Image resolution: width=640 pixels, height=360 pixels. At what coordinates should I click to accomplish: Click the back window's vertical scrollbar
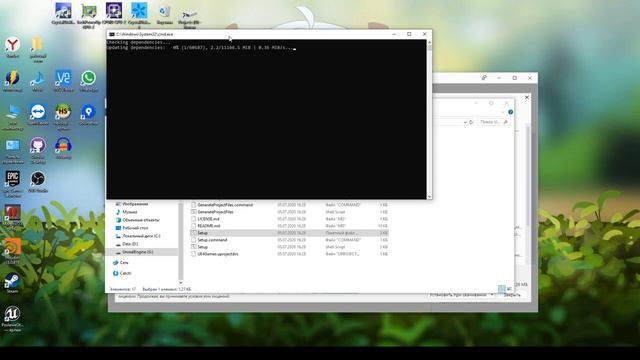(x=528, y=176)
